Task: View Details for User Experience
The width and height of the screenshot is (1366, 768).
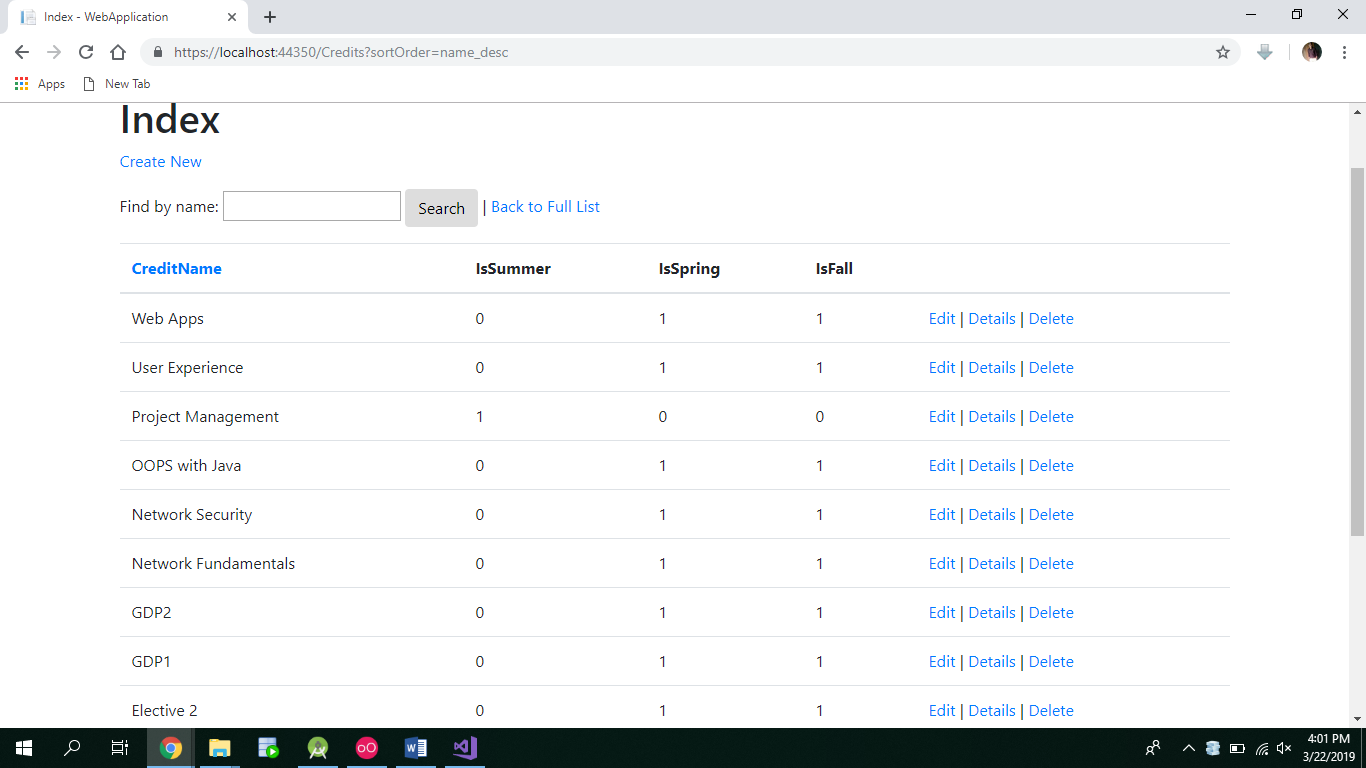Action: [x=992, y=368]
